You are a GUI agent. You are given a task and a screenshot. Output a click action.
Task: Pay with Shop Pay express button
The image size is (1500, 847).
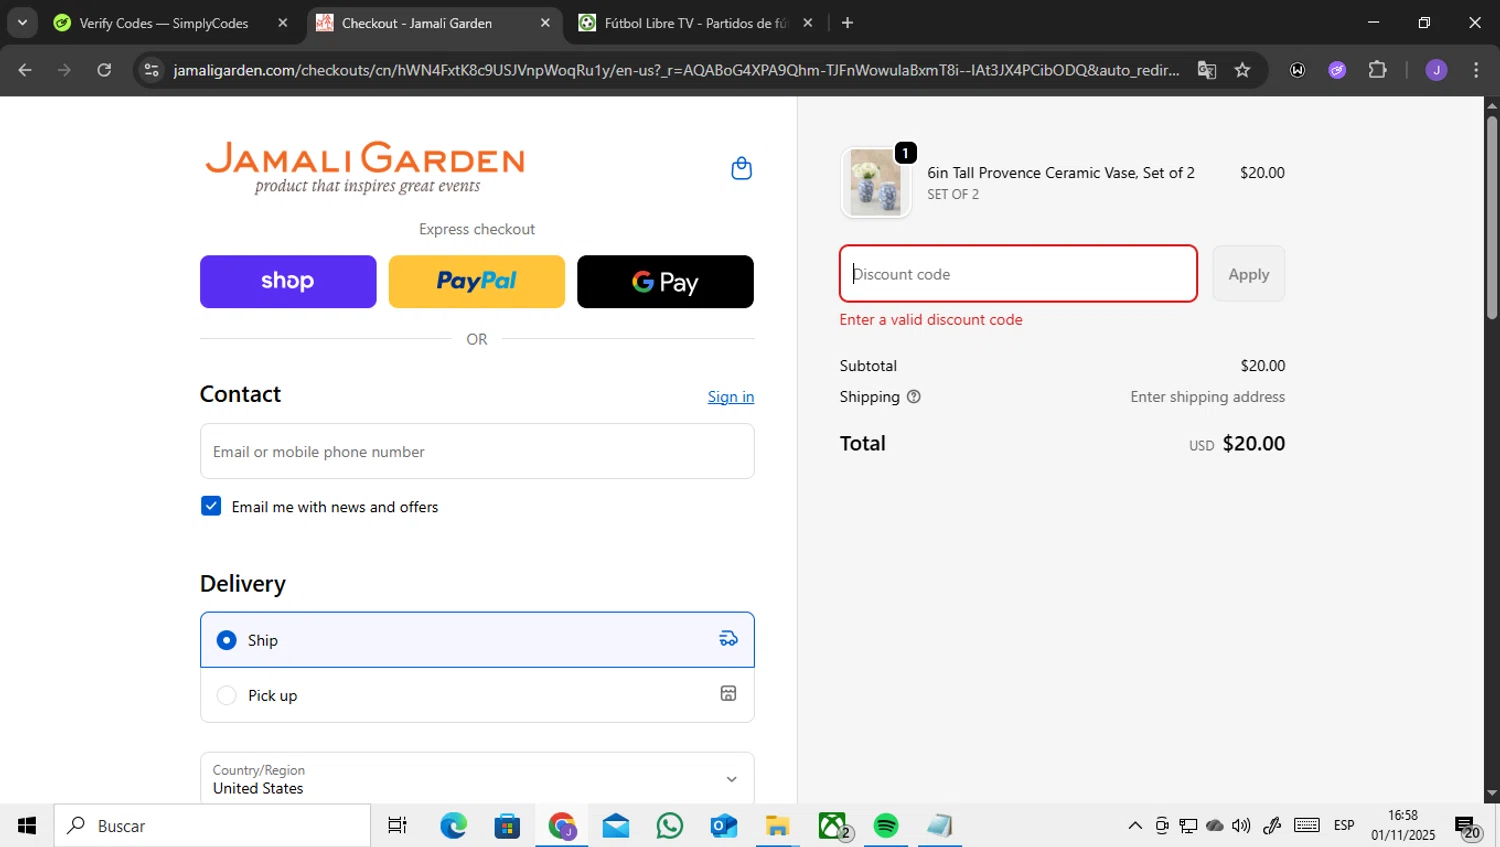pyautogui.click(x=288, y=281)
